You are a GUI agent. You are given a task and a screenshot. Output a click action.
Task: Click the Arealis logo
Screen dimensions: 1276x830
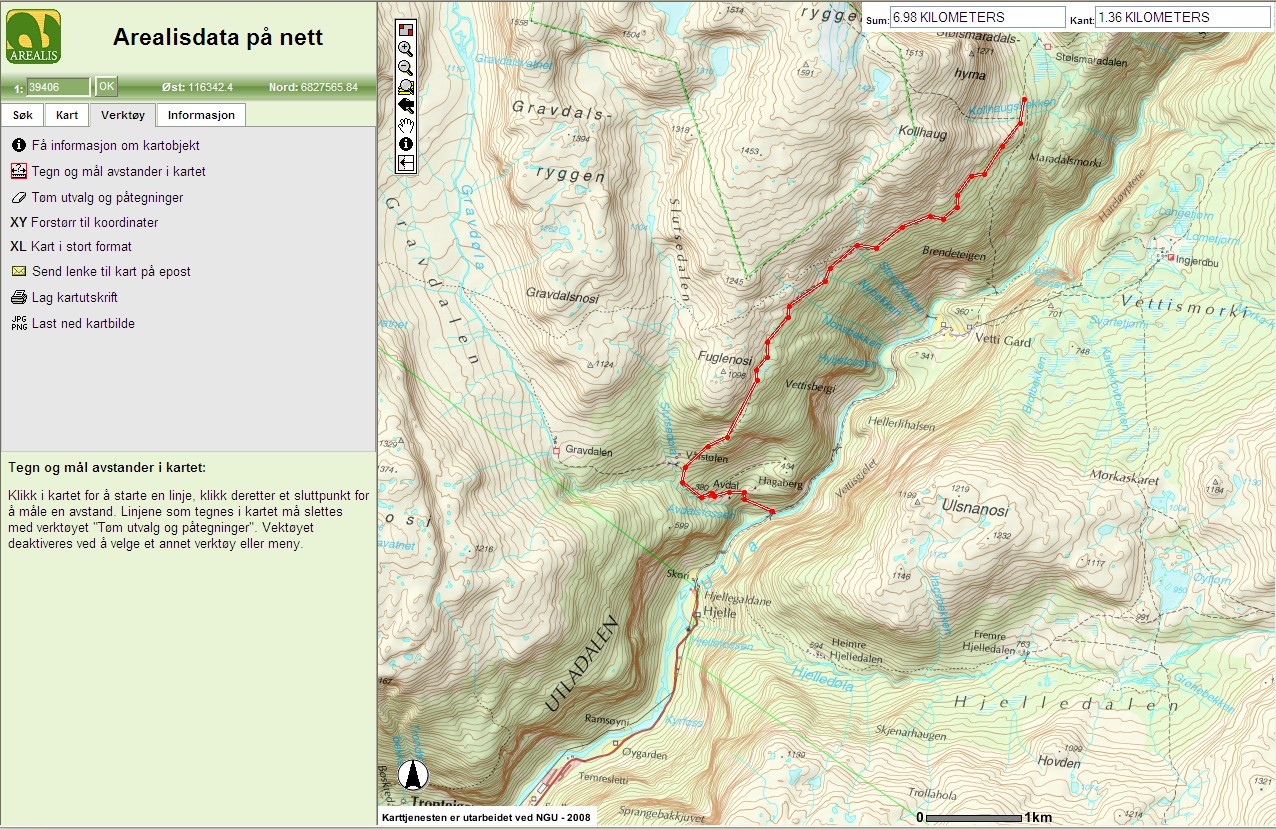33,37
